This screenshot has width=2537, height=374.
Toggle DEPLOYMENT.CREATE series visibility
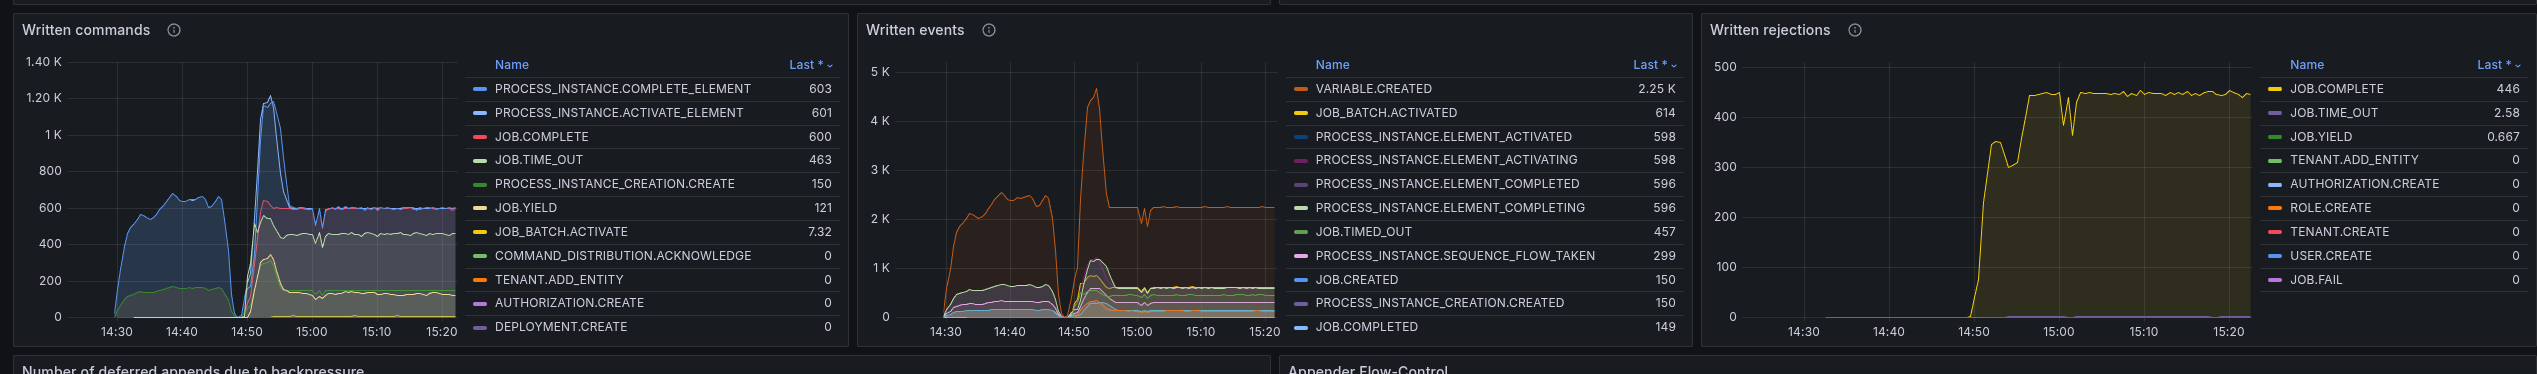(x=561, y=327)
